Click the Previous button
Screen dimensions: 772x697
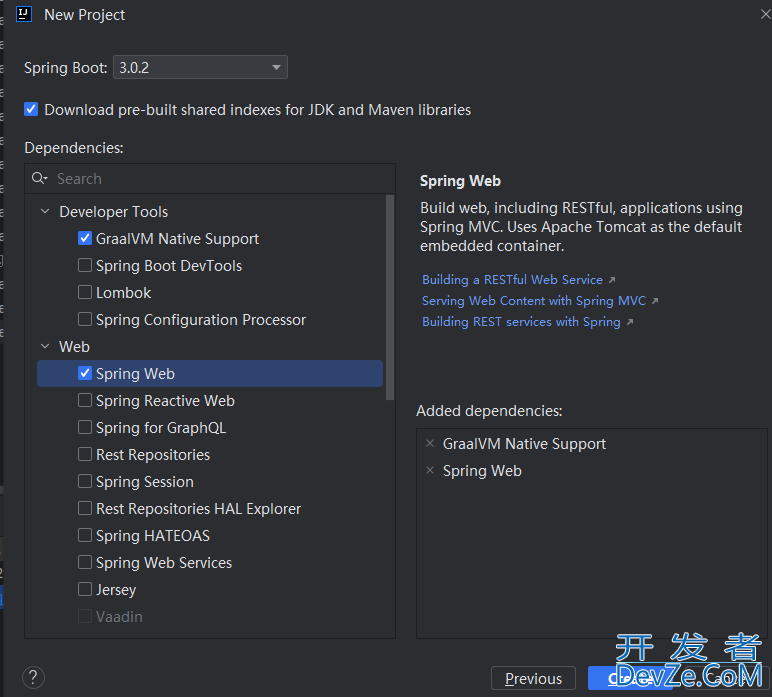533,678
